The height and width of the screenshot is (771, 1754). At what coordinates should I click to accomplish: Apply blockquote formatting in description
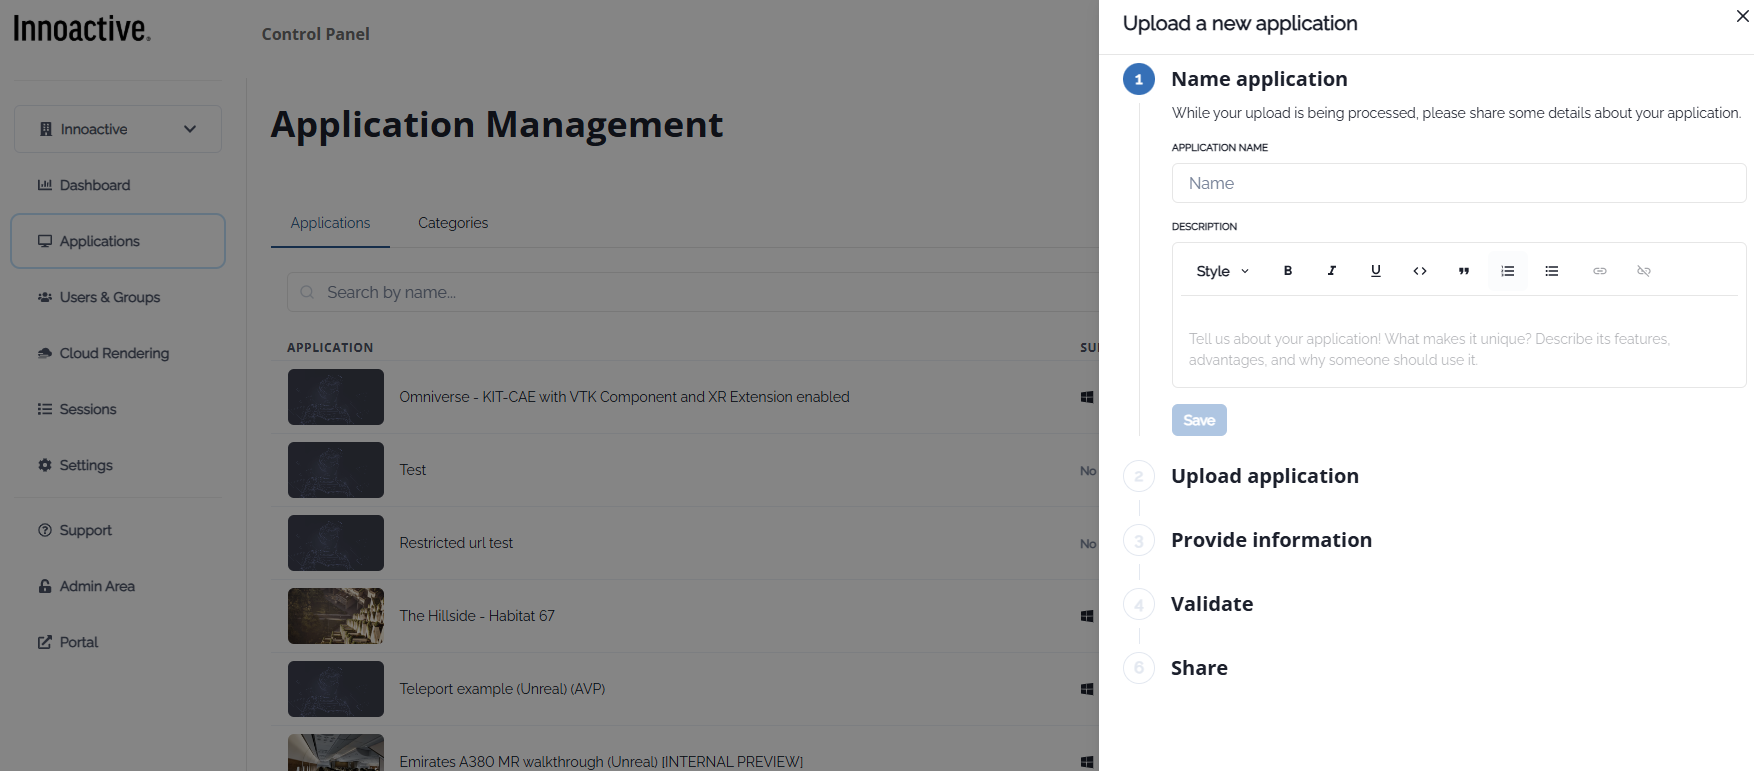coord(1464,271)
